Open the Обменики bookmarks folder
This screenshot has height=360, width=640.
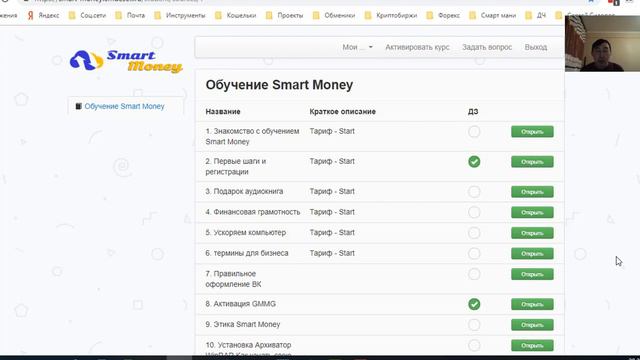[x=334, y=16]
